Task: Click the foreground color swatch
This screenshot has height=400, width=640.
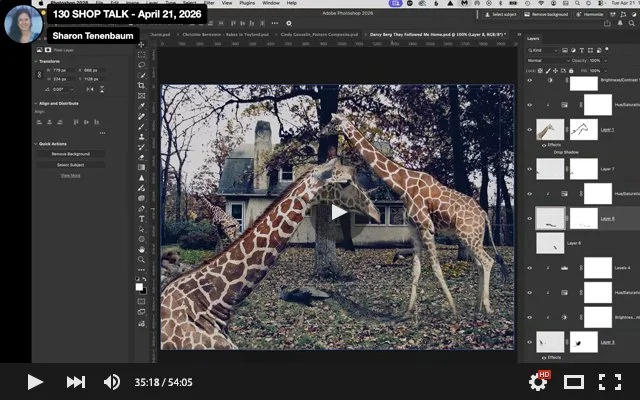Action: coord(139,287)
